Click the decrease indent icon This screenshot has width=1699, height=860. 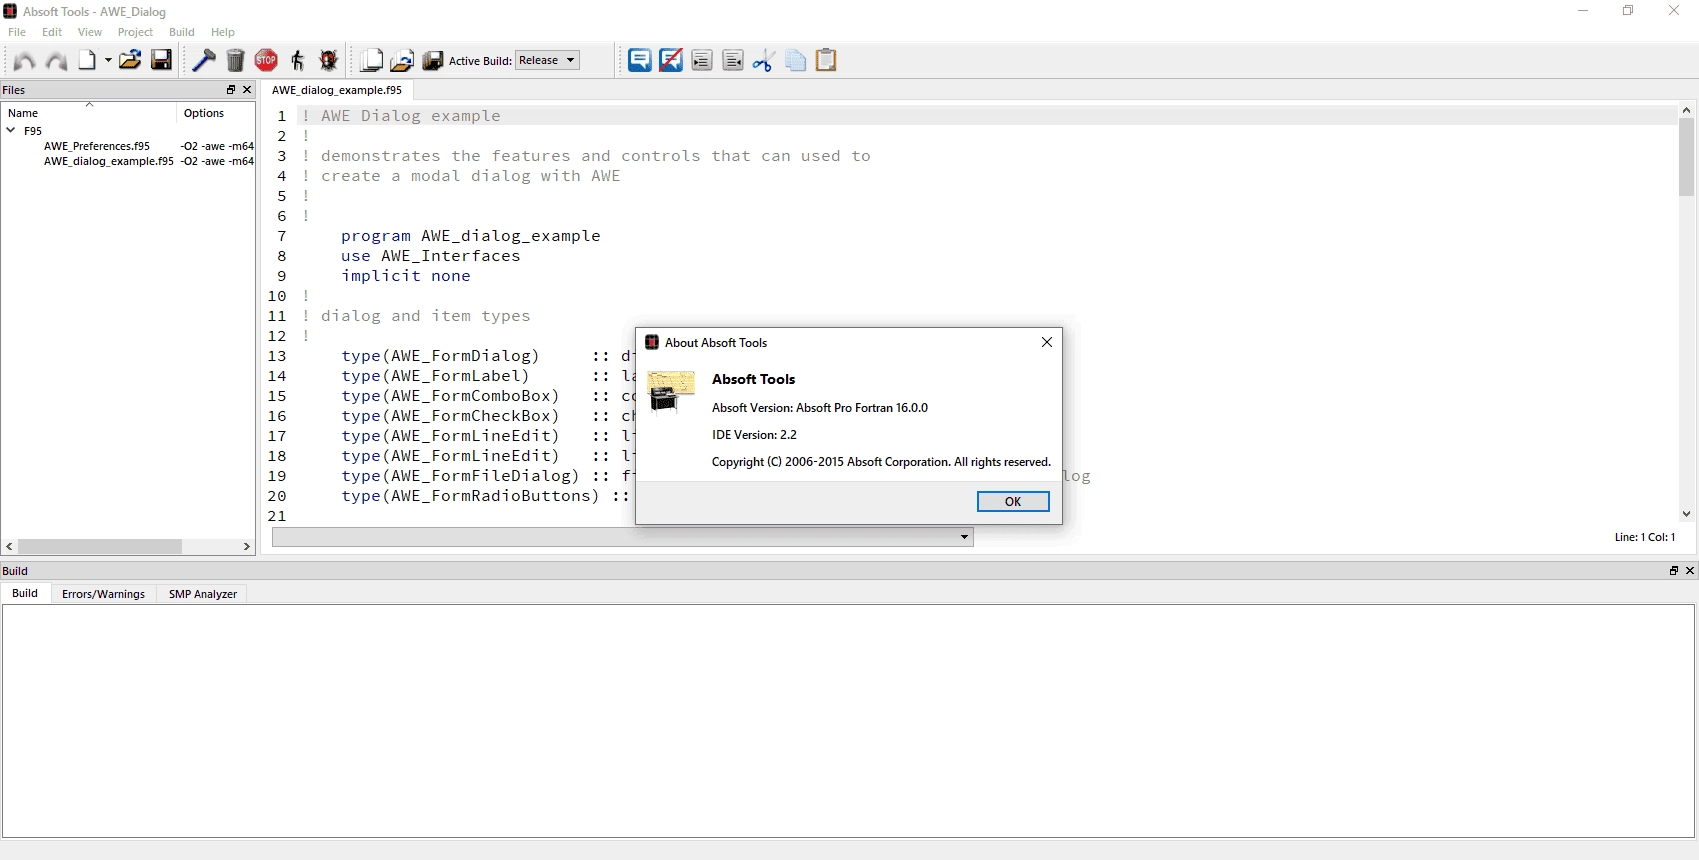click(x=733, y=61)
